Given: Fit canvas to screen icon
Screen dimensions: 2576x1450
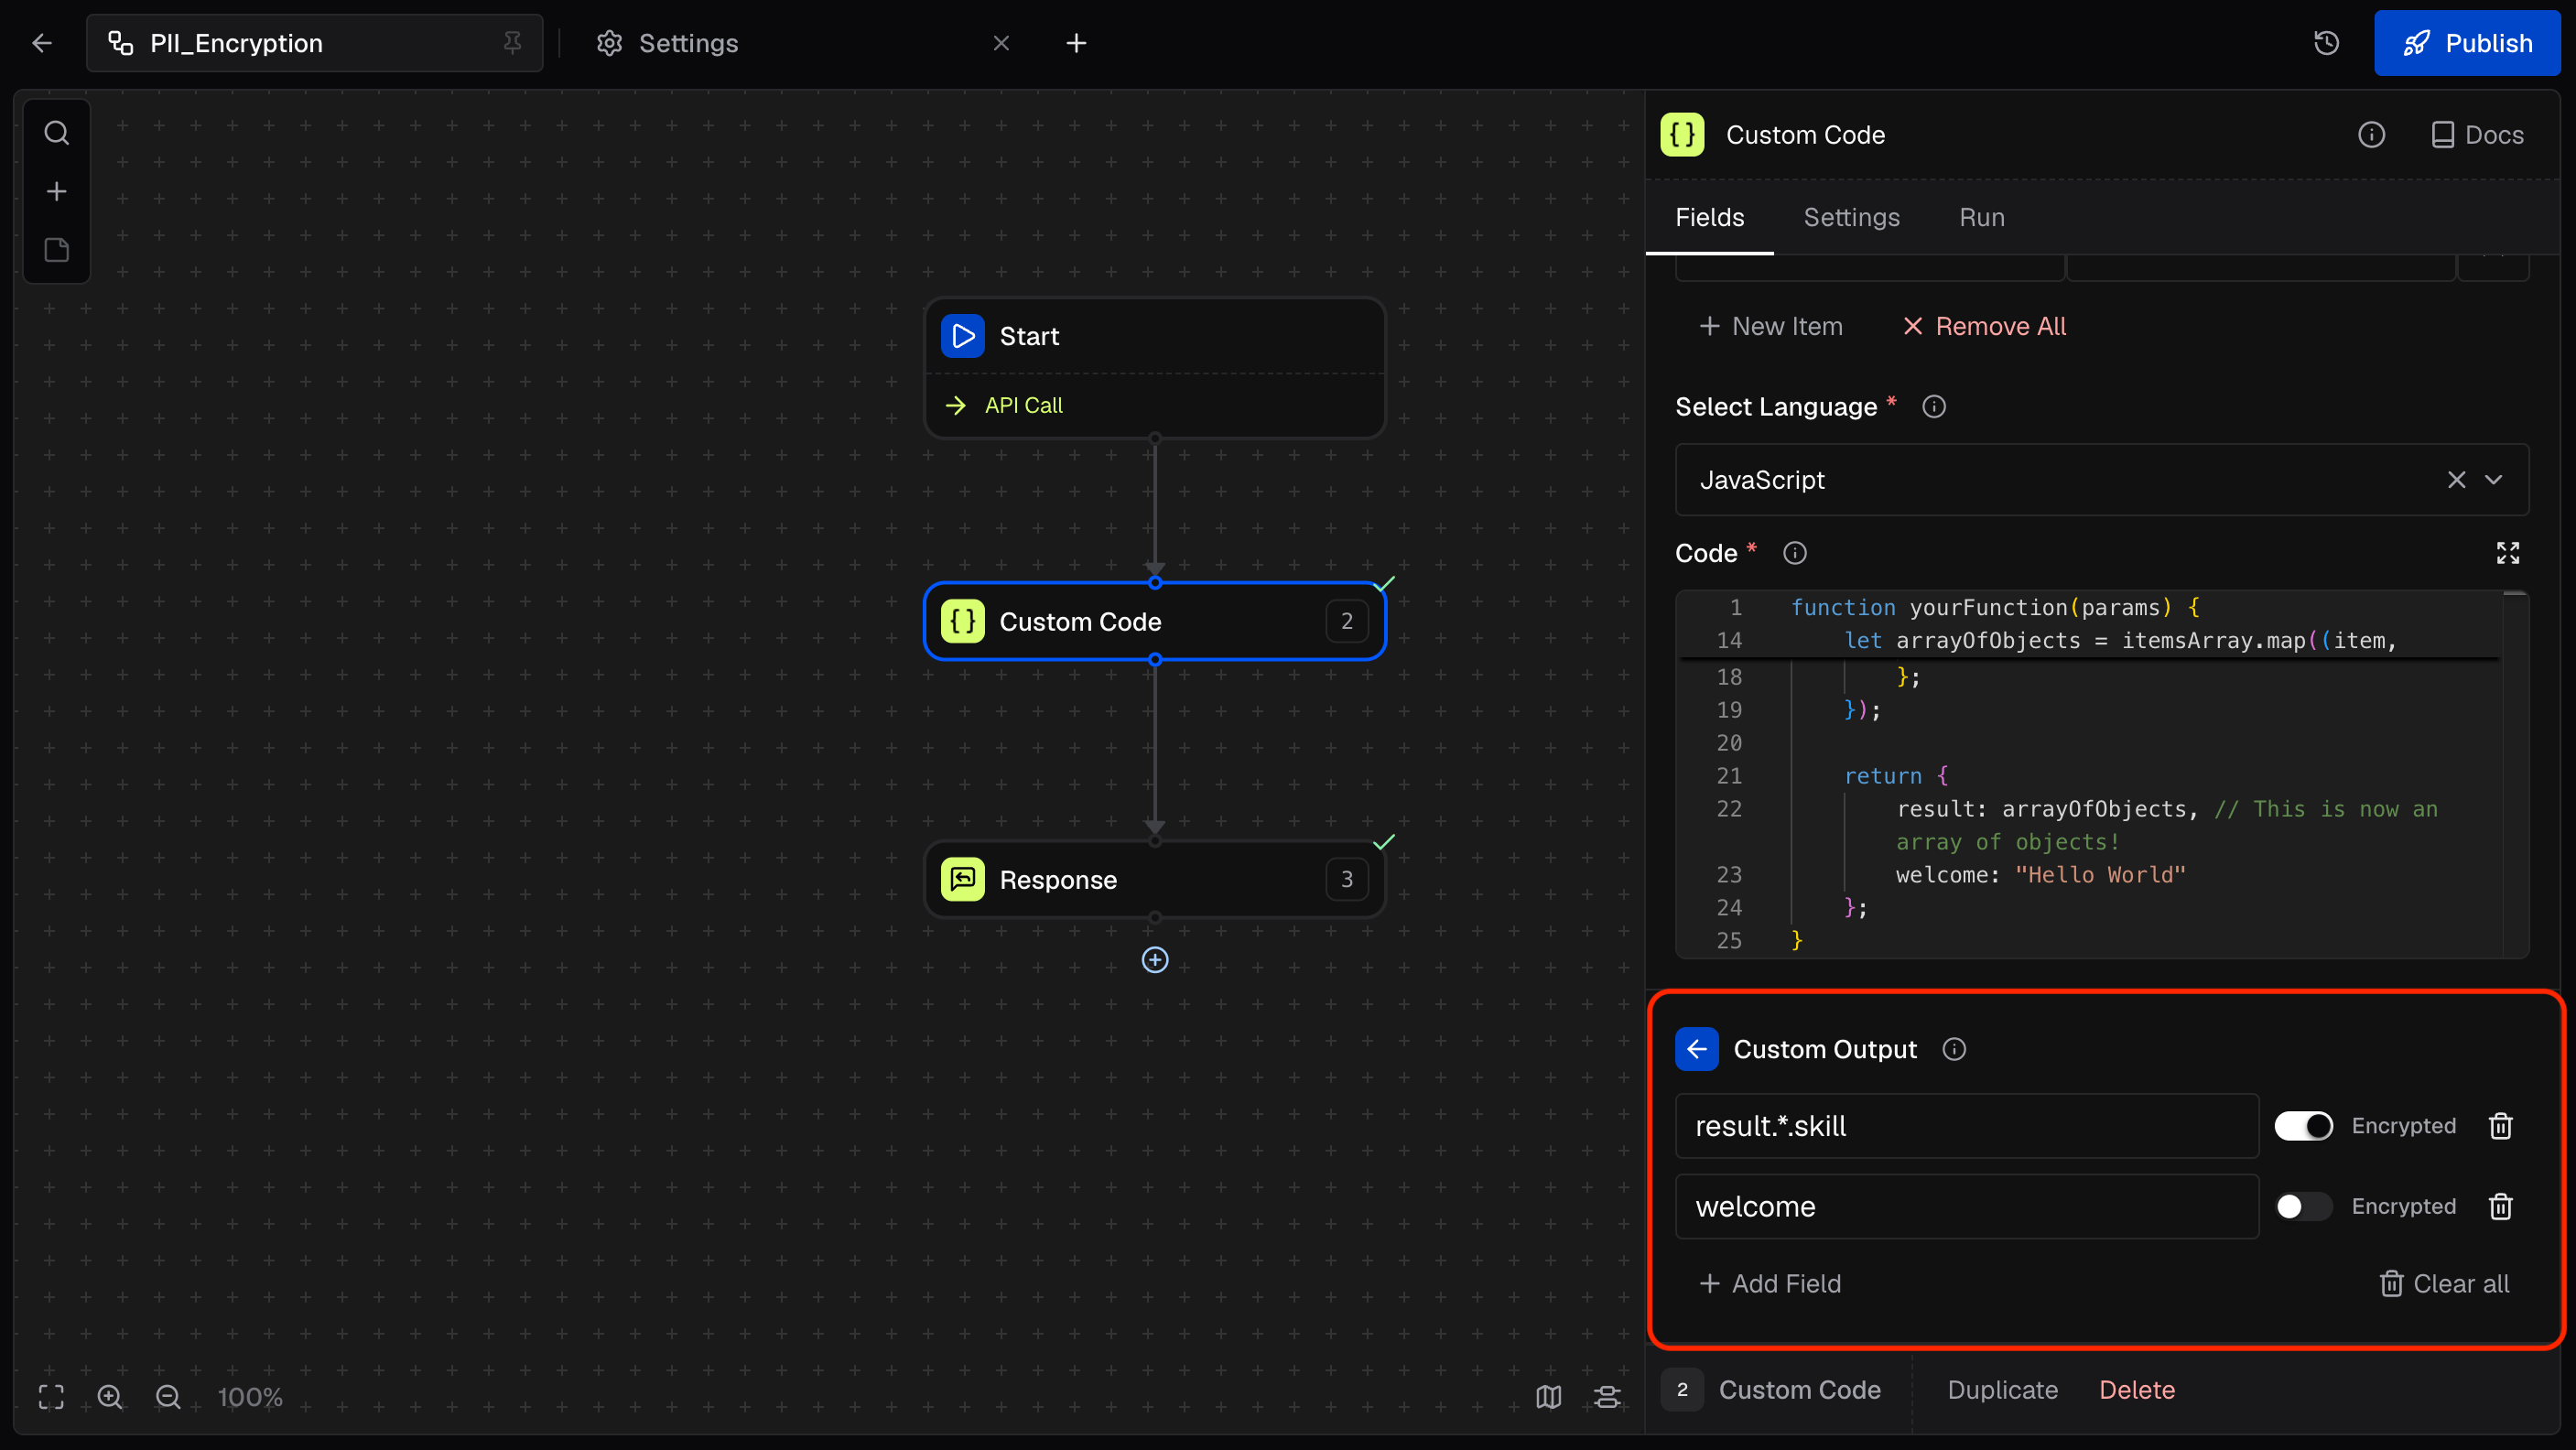Looking at the screenshot, I should pyautogui.click(x=51, y=1397).
